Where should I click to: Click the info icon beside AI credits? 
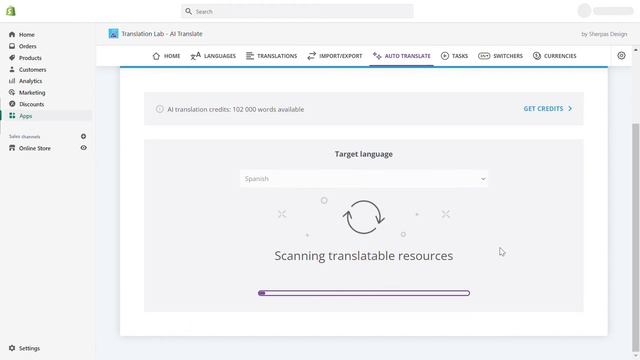tap(160, 109)
